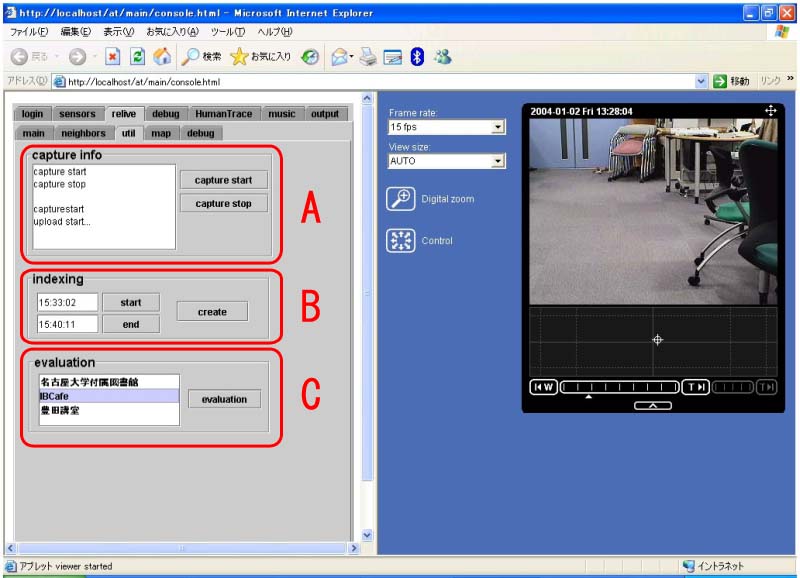Image resolution: width=800 pixels, height=578 pixels.
Task: Click the History globe icon
Action: pos(310,57)
